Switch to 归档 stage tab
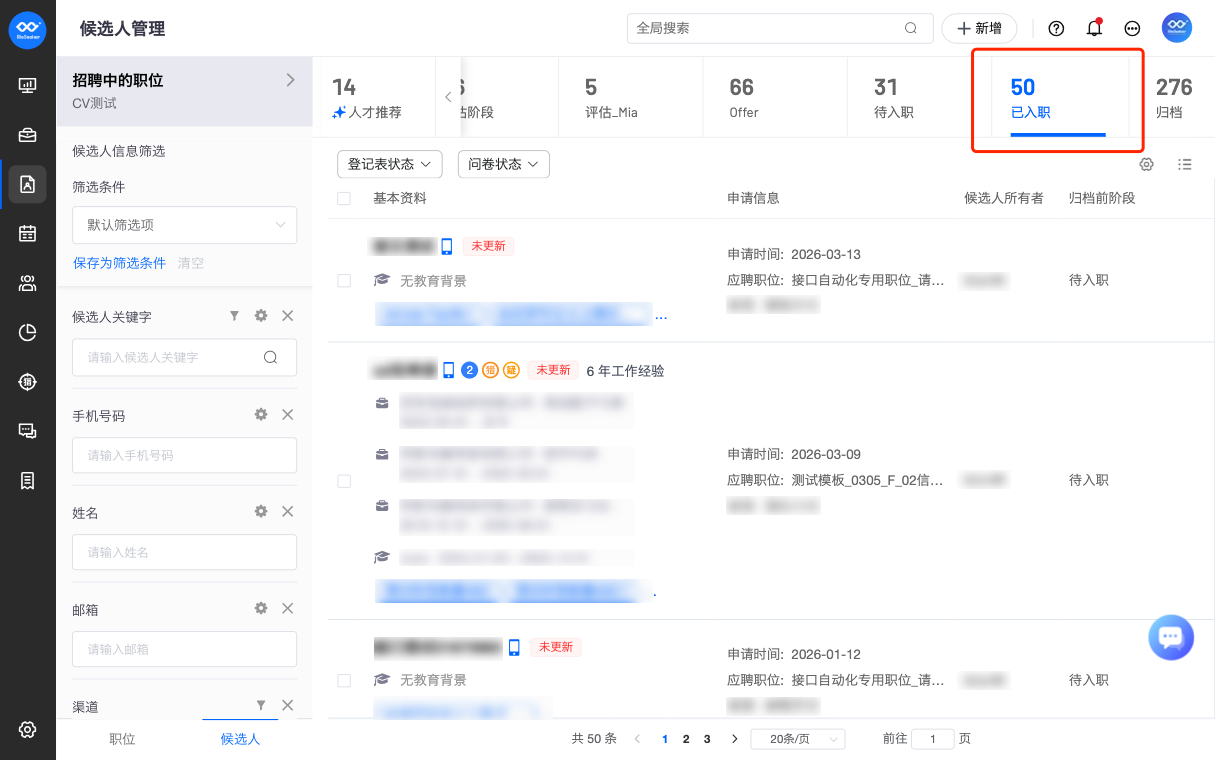Image resolution: width=1215 pixels, height=760 pixels. click(x=1173, y=98)
